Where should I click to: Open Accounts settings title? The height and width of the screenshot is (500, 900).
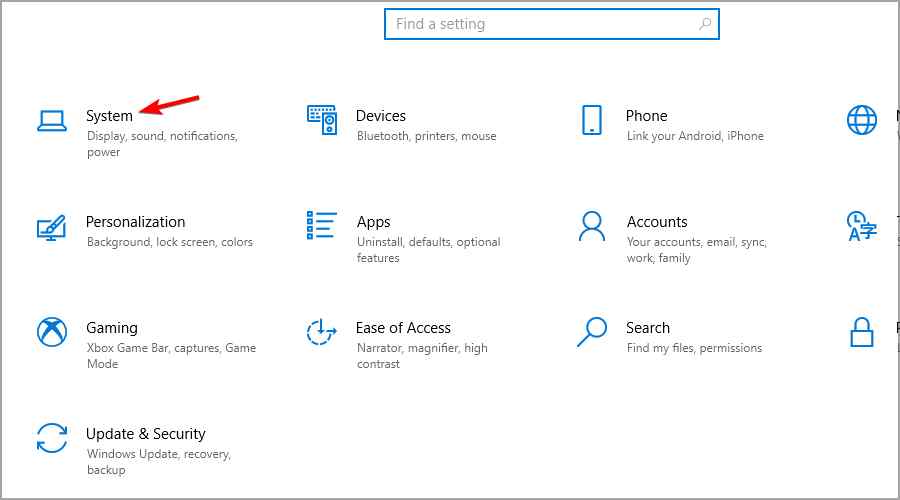pyautogui.click(x=657, y=222)
